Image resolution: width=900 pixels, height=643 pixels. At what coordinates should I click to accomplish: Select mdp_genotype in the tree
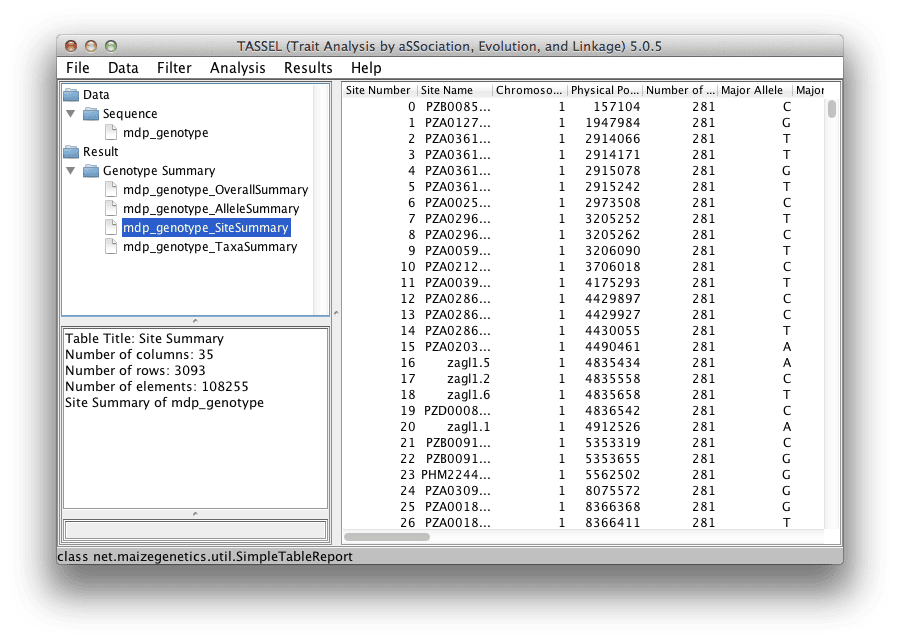tap(165, 133)
